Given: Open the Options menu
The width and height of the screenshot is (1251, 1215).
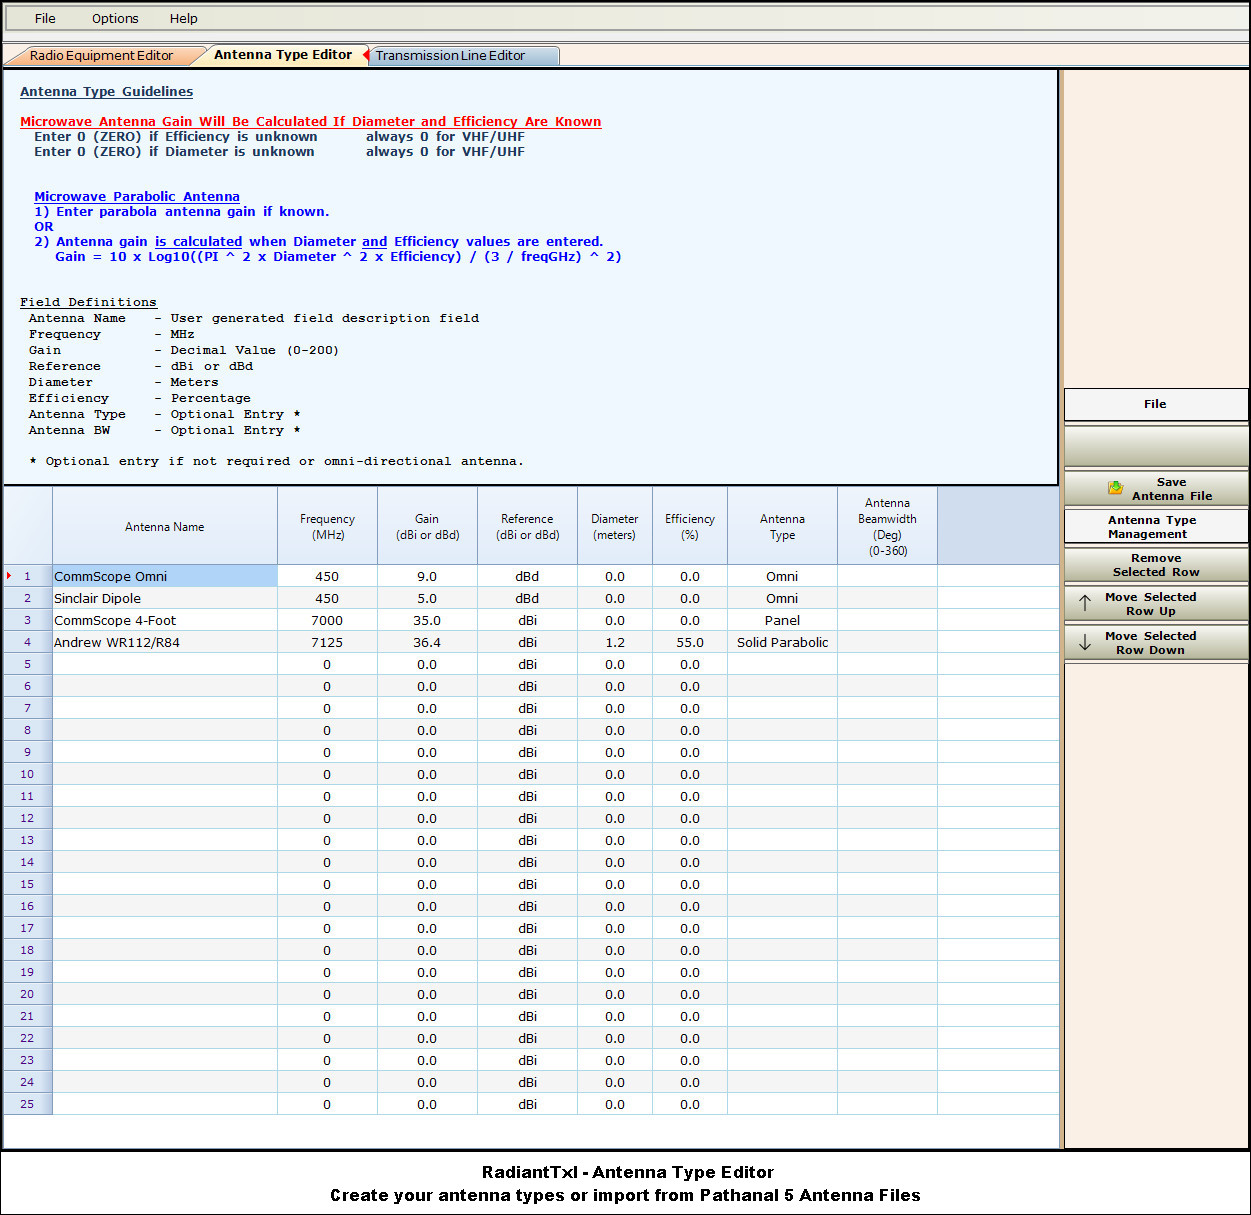Looking at the screenshot, I should pyautogui.click(x=115, y=18).
